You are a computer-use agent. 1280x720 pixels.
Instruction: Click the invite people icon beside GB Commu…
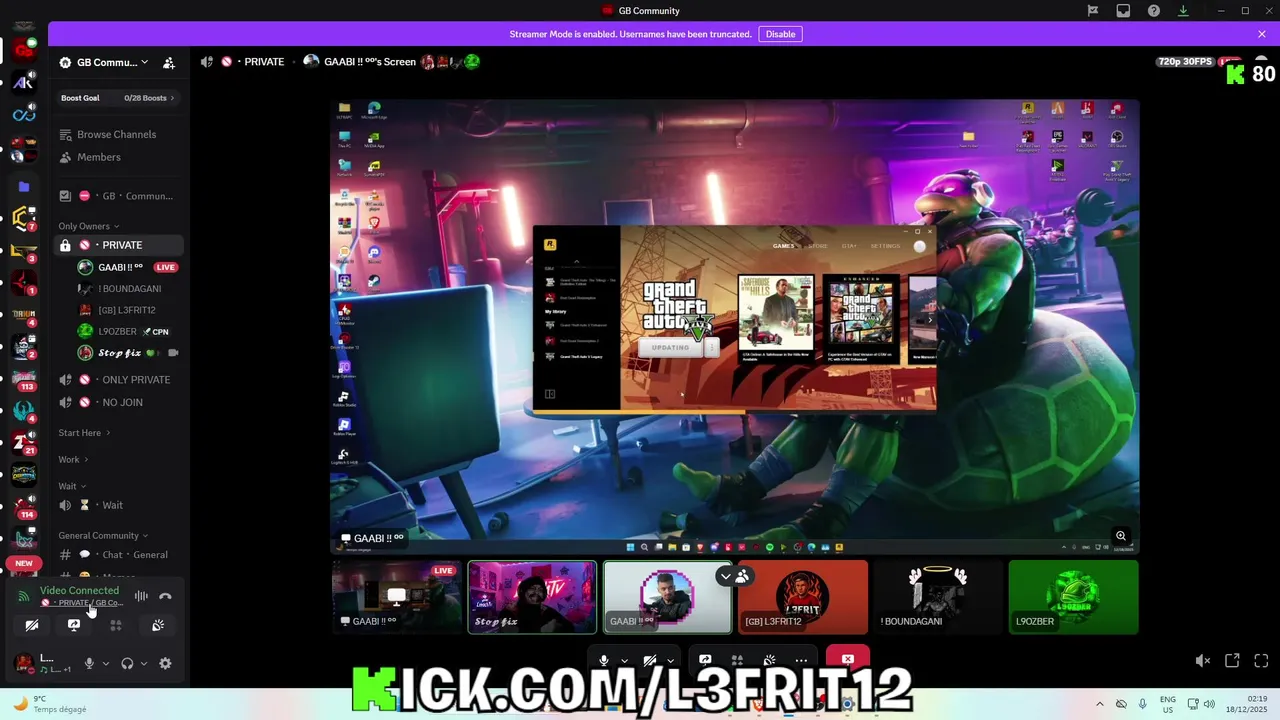169,62
